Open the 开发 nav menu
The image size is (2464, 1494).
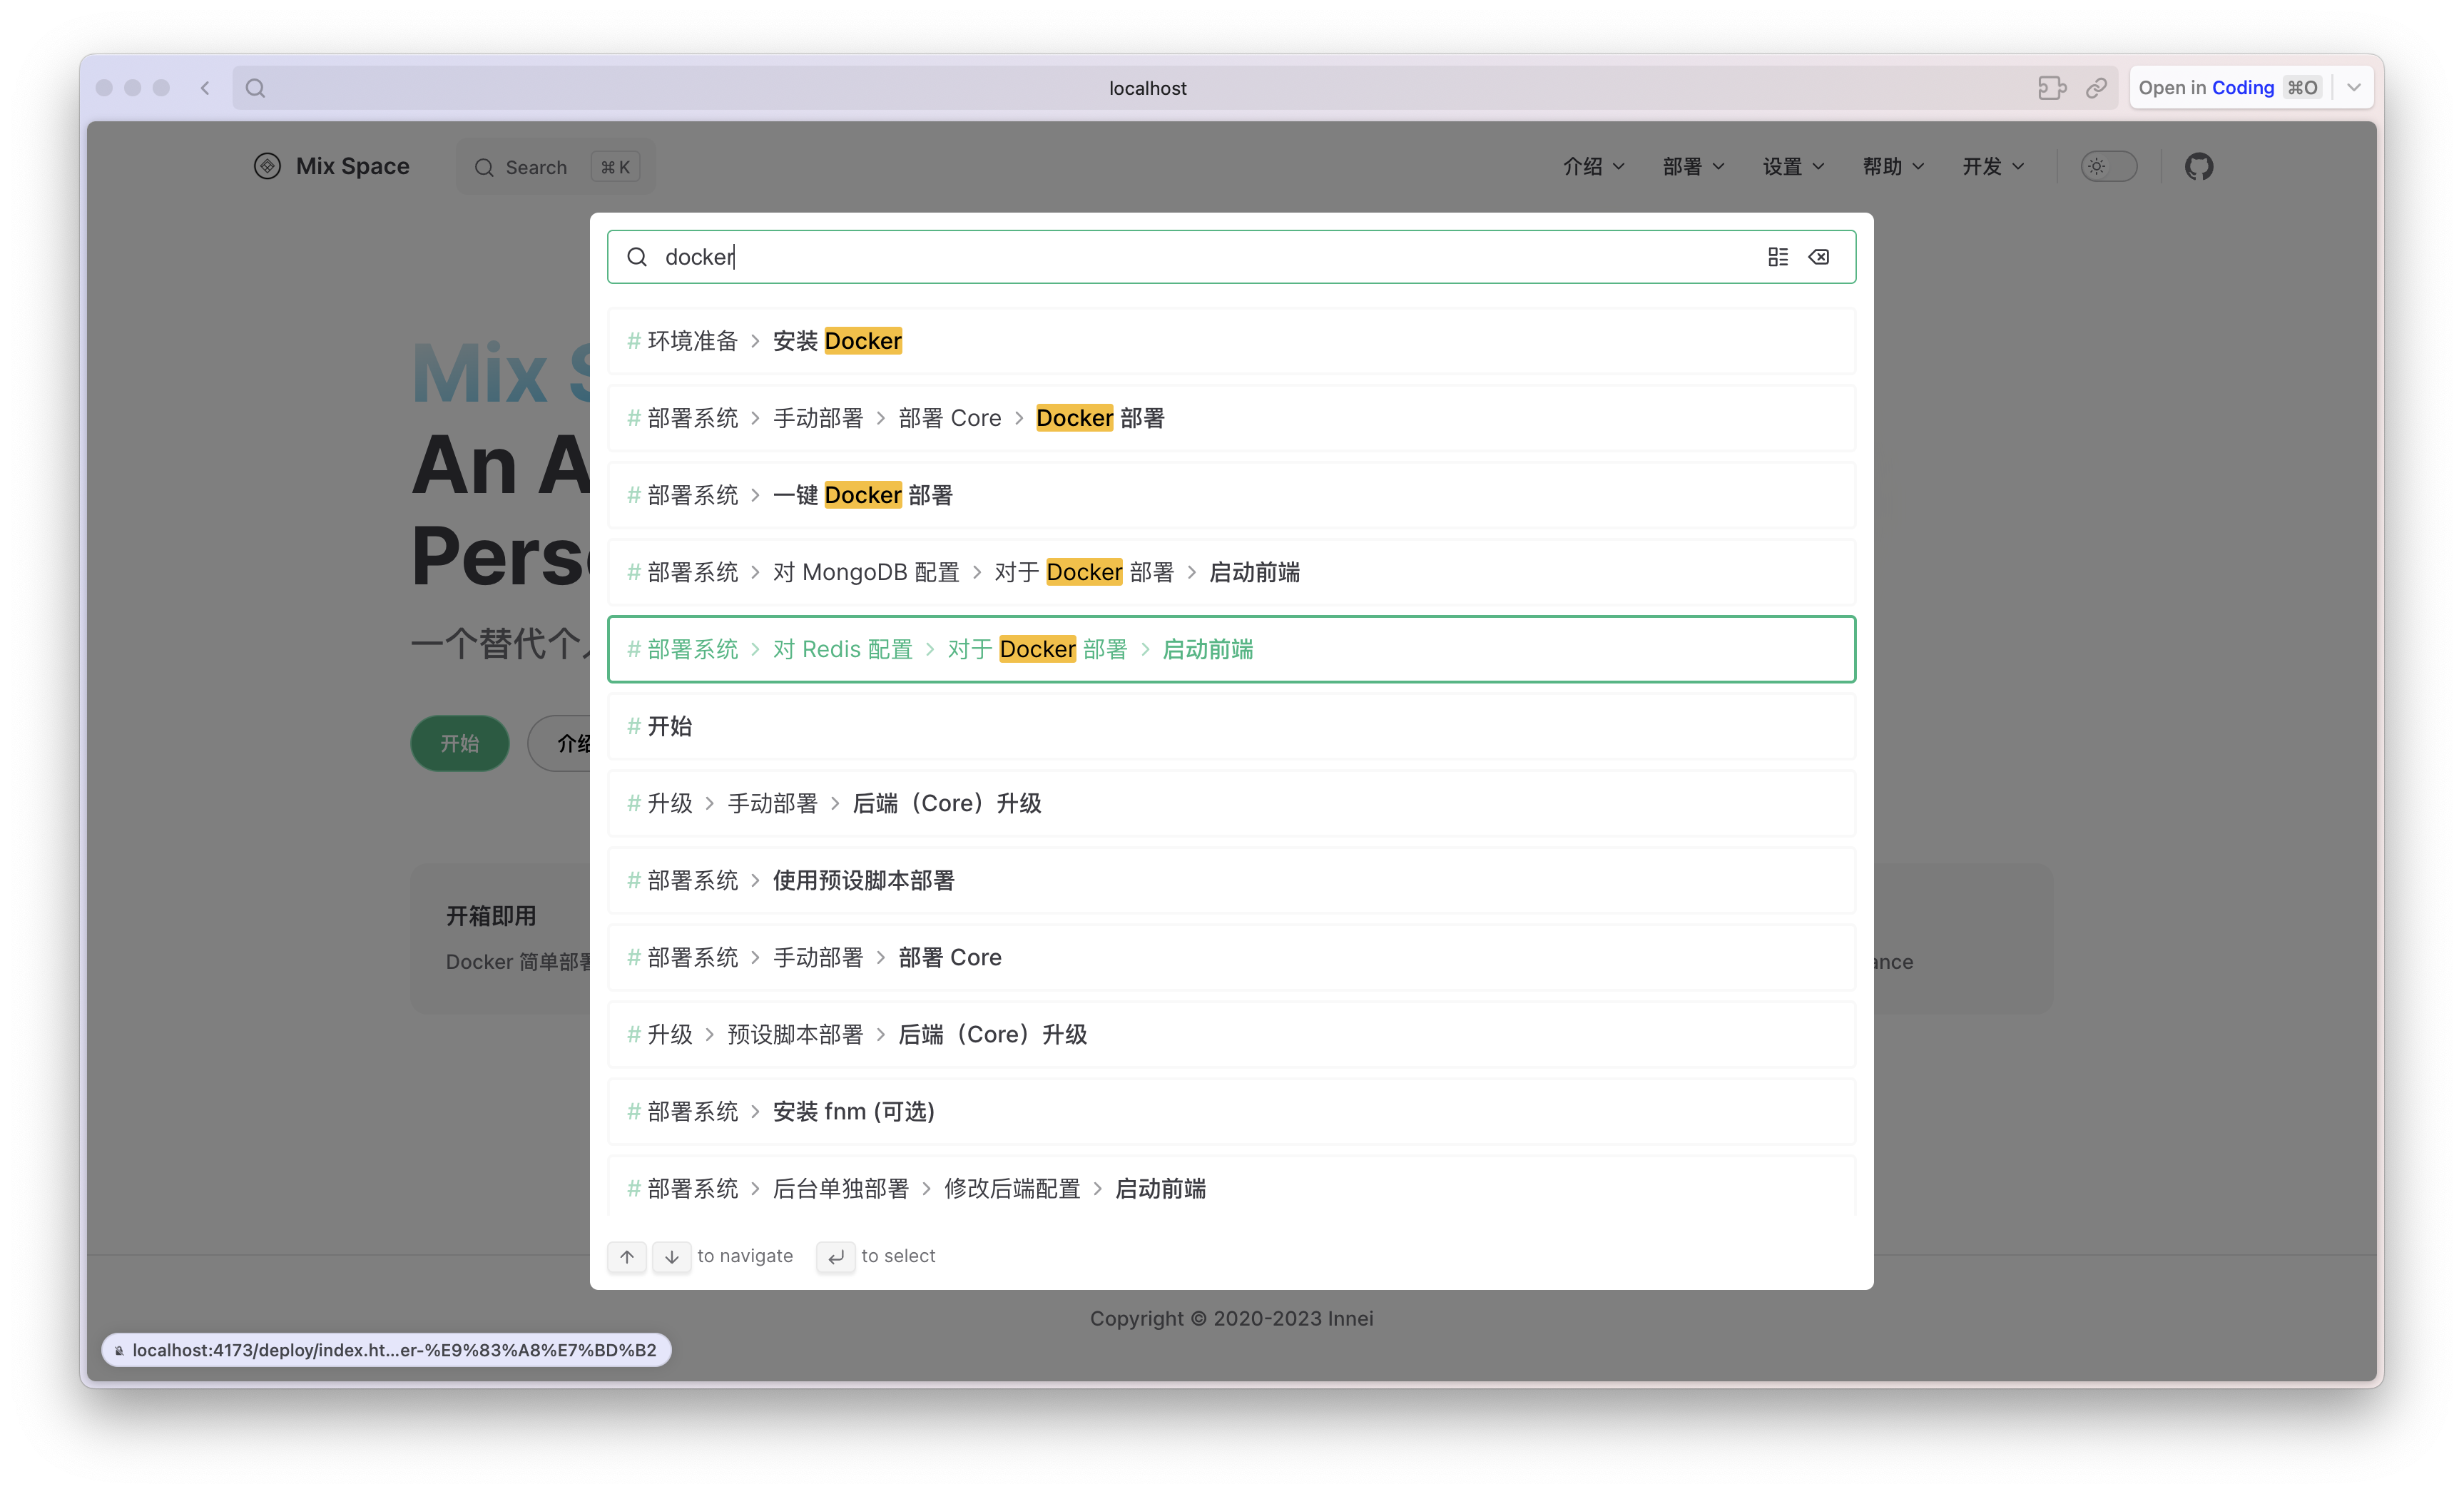coord(1993,166)
